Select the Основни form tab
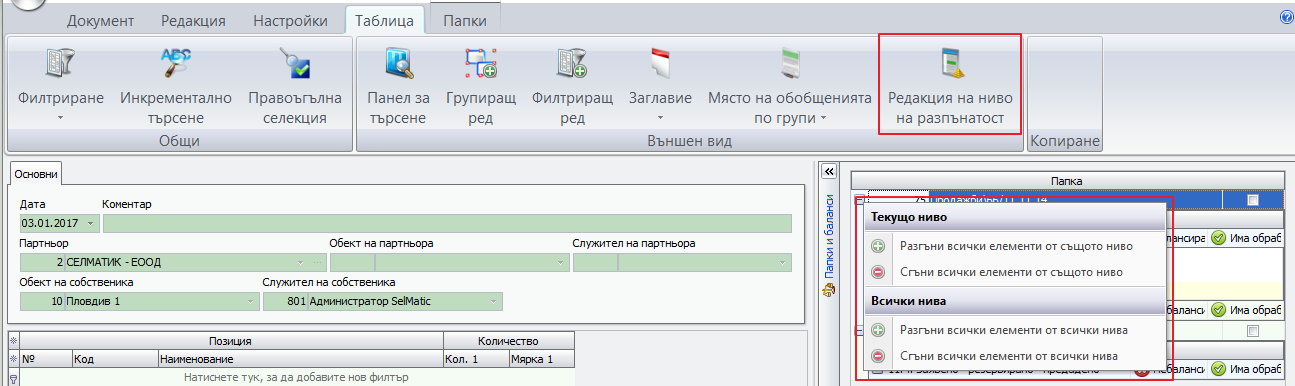This screenshot has width=1295, height=386. point(36,174)
